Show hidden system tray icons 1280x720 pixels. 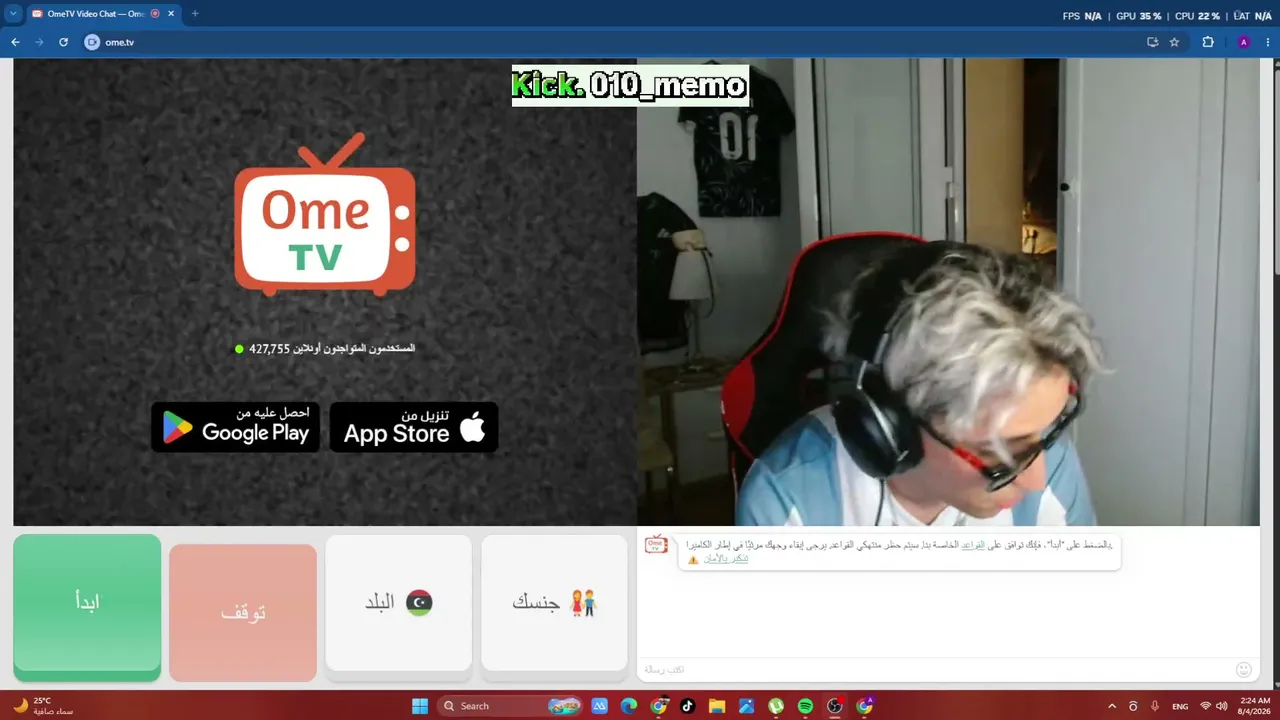tap(1111, 706)
